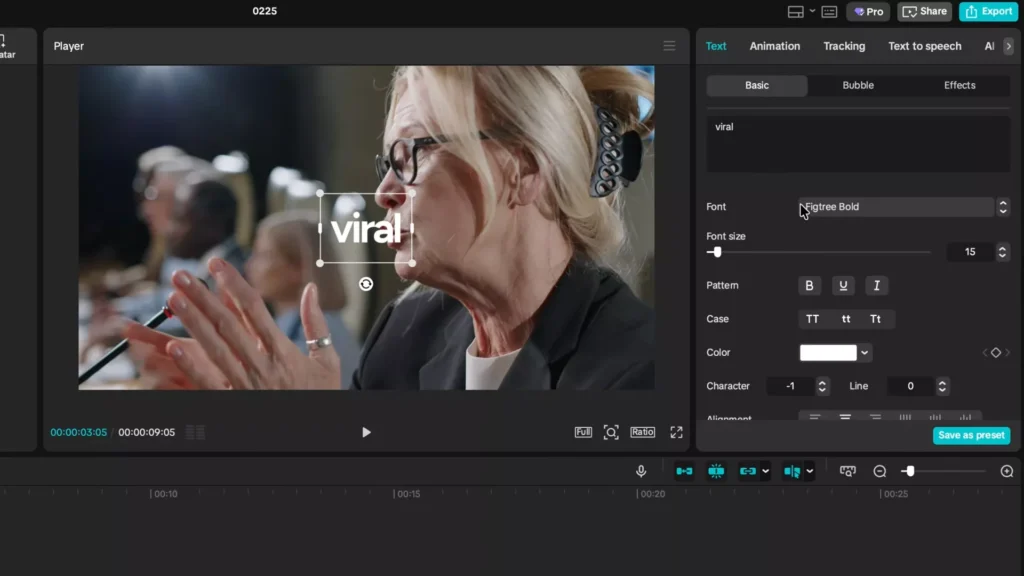1024x576 pixels.
Task: Toggle bold formatting for the viral text
Action: (809, 285)
